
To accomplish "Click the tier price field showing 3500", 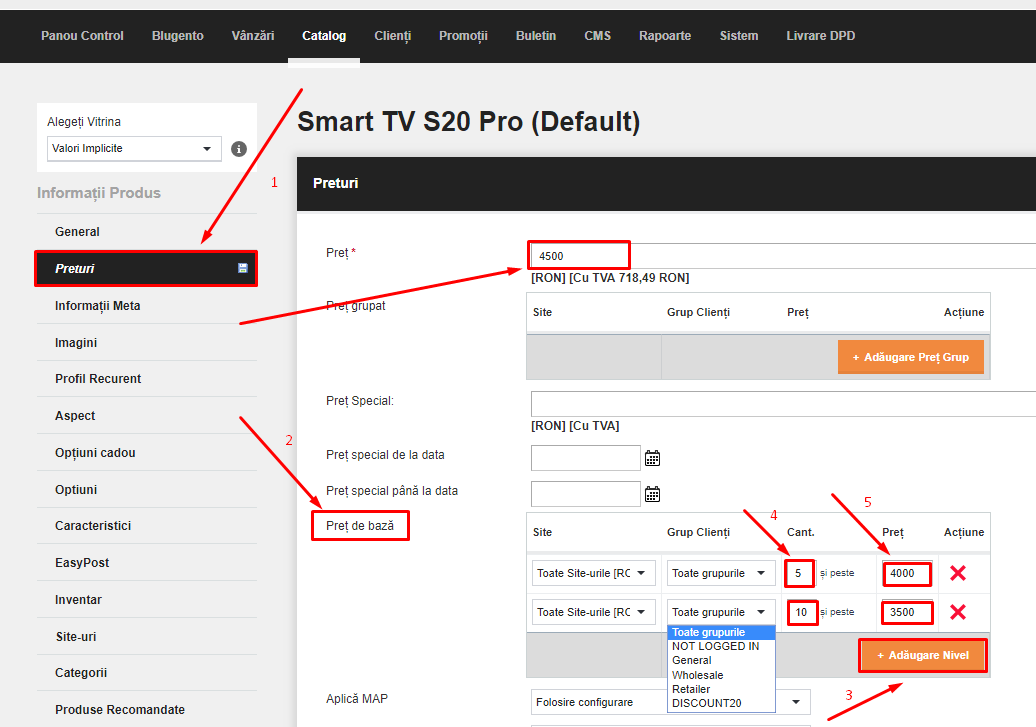I will point(906,612).
